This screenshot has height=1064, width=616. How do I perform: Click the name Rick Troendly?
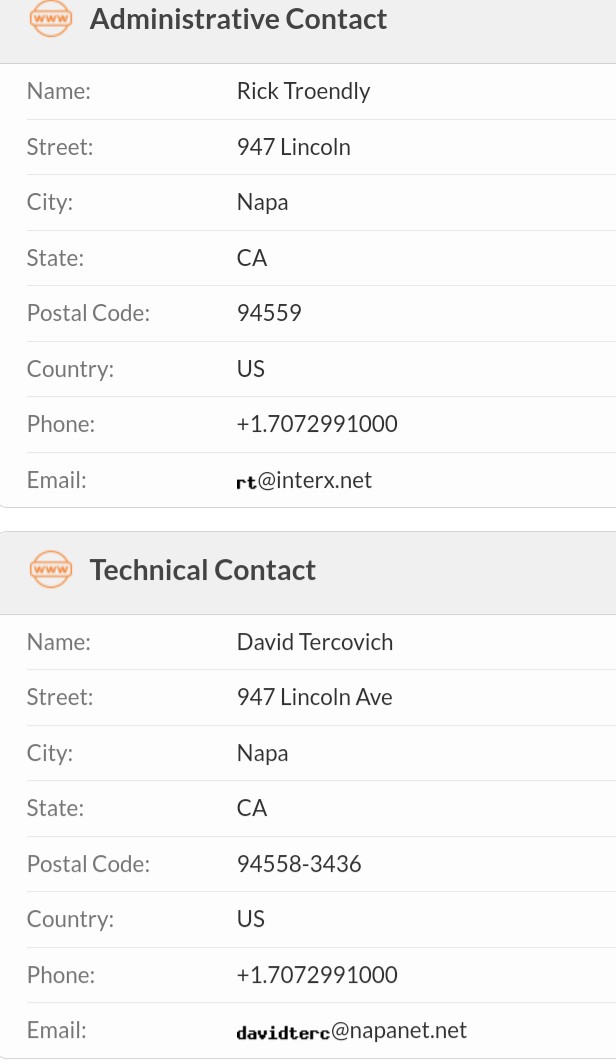tap(303, 91)
